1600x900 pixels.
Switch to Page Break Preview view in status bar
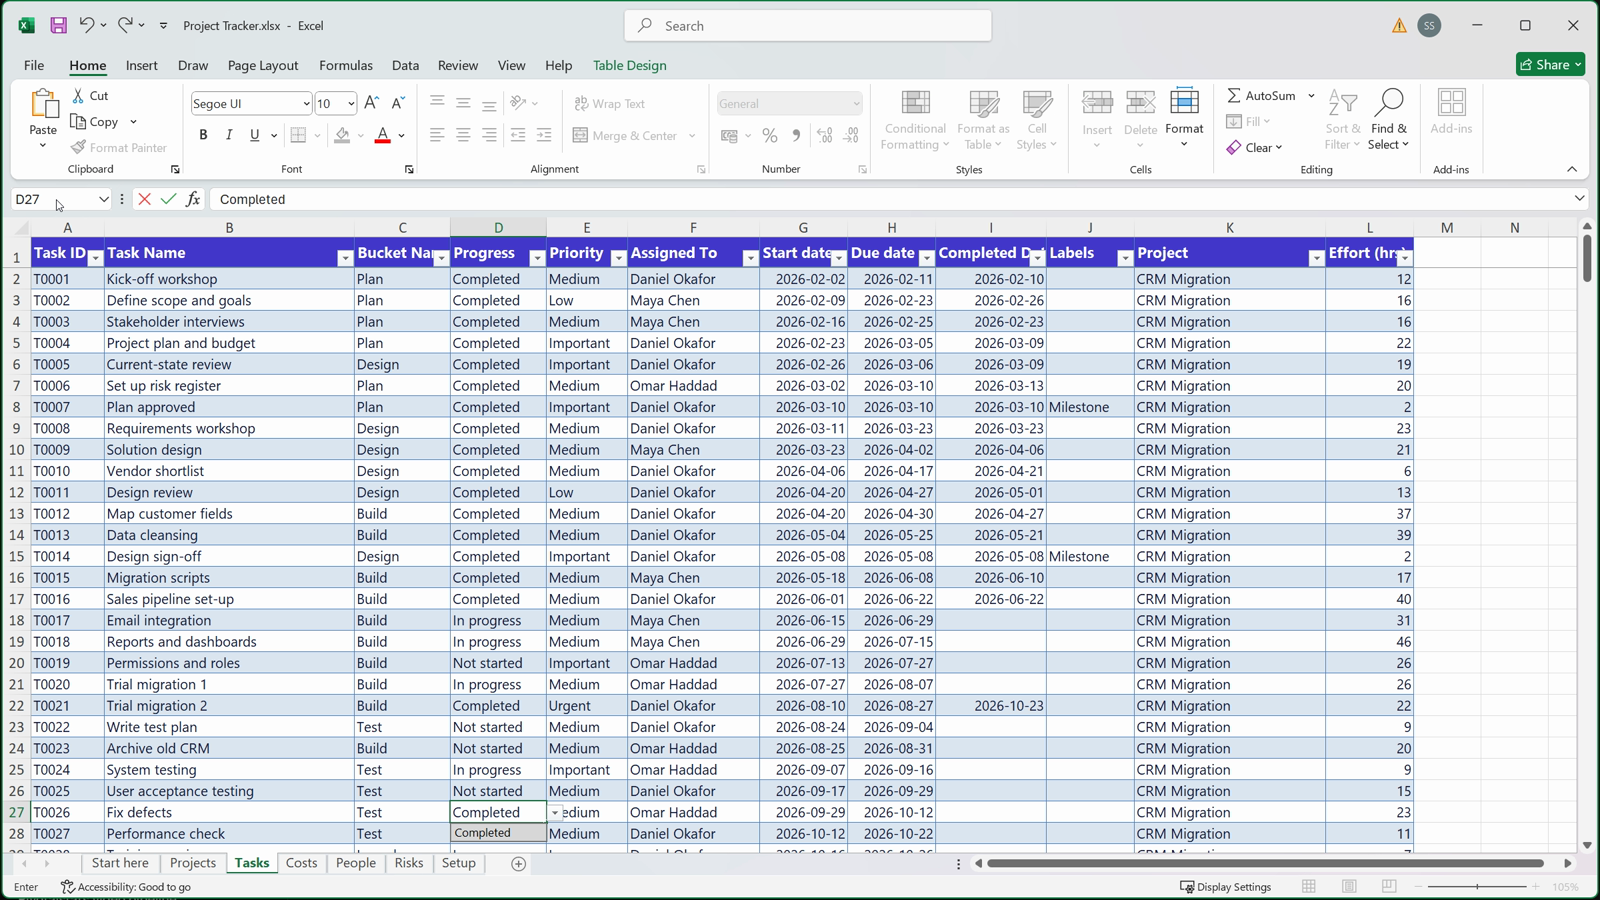click(1389, 886)
